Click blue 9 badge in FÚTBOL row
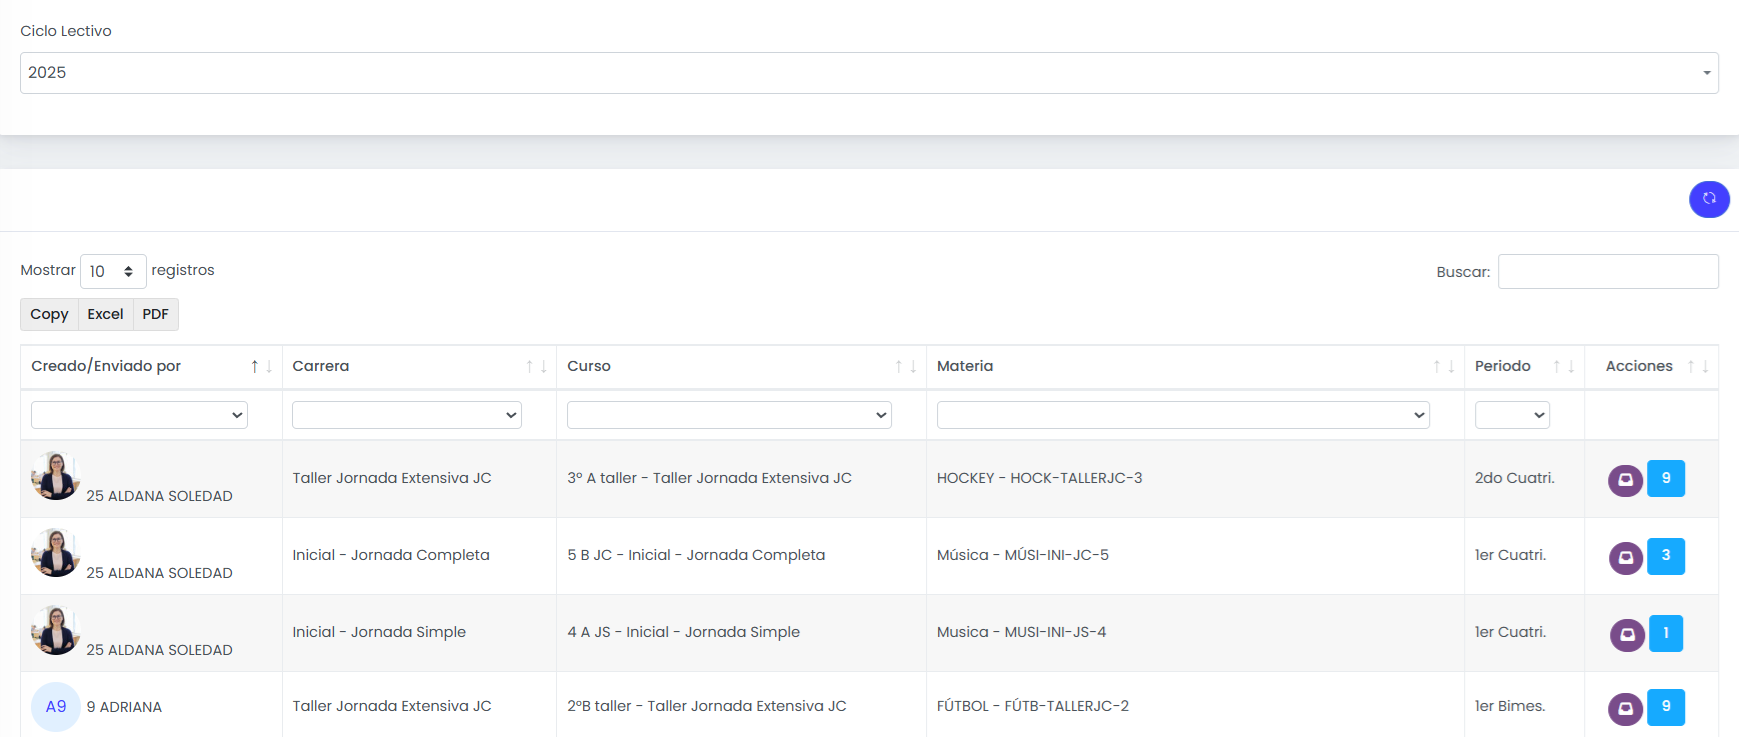1739x737 pixels. tap(1666, 706)
